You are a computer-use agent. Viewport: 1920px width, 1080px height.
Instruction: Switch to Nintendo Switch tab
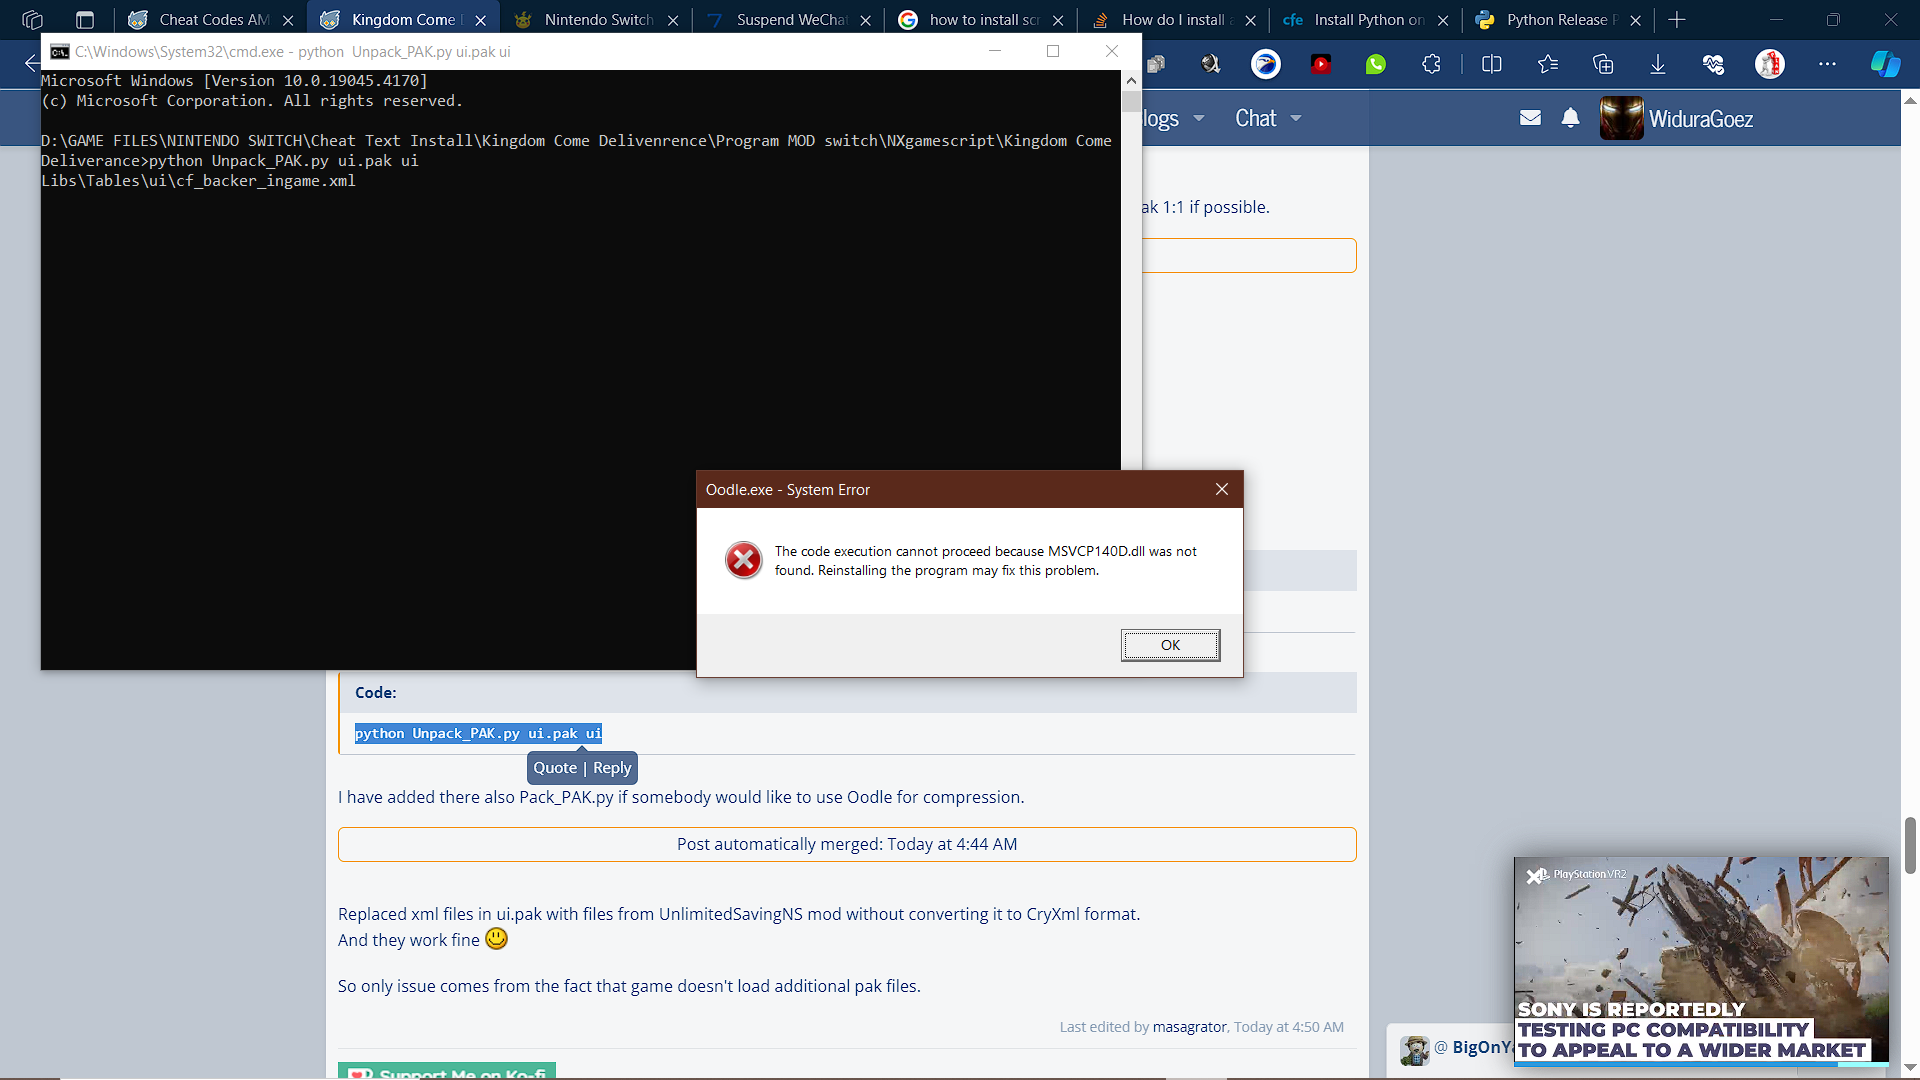point(596,19)
